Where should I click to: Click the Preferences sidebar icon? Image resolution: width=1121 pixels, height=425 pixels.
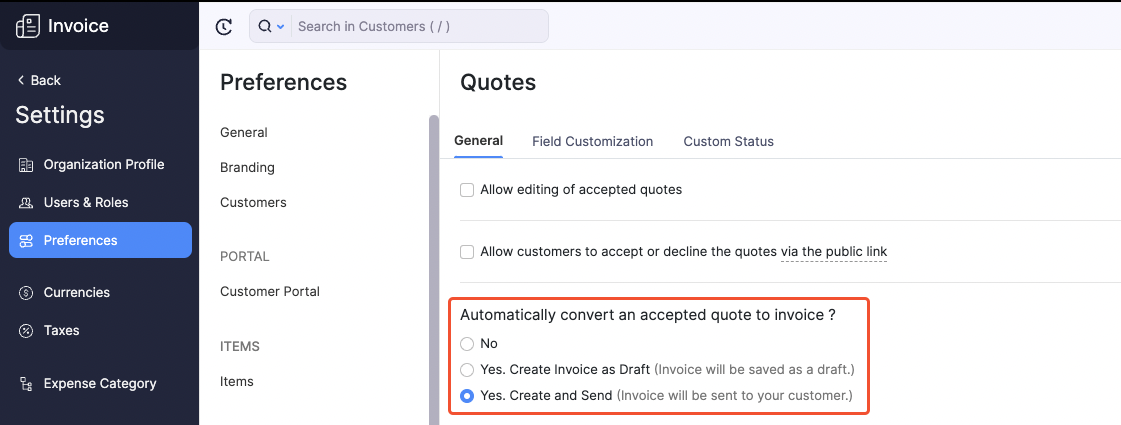[26, 241]
